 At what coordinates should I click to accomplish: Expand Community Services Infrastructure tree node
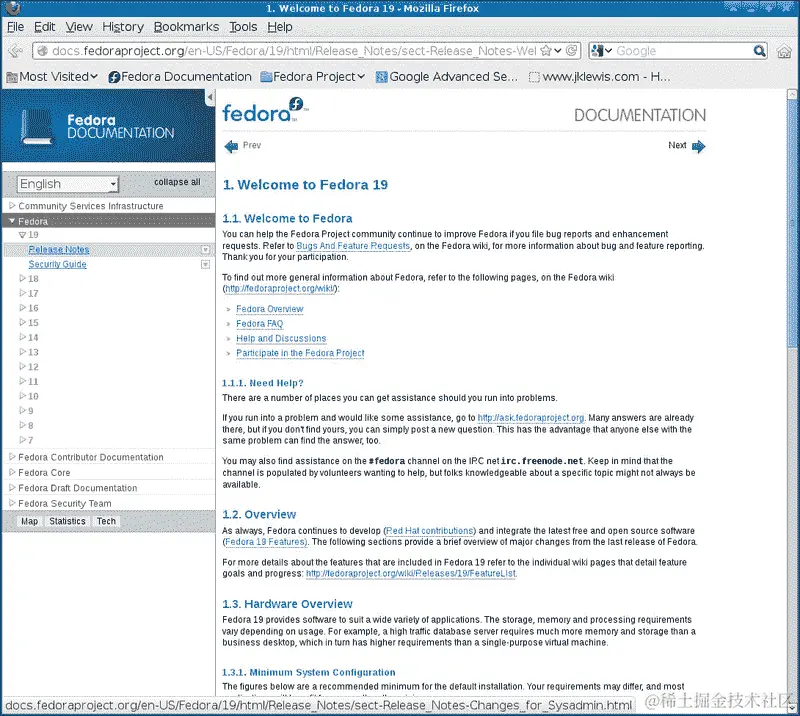coord(12,206)
